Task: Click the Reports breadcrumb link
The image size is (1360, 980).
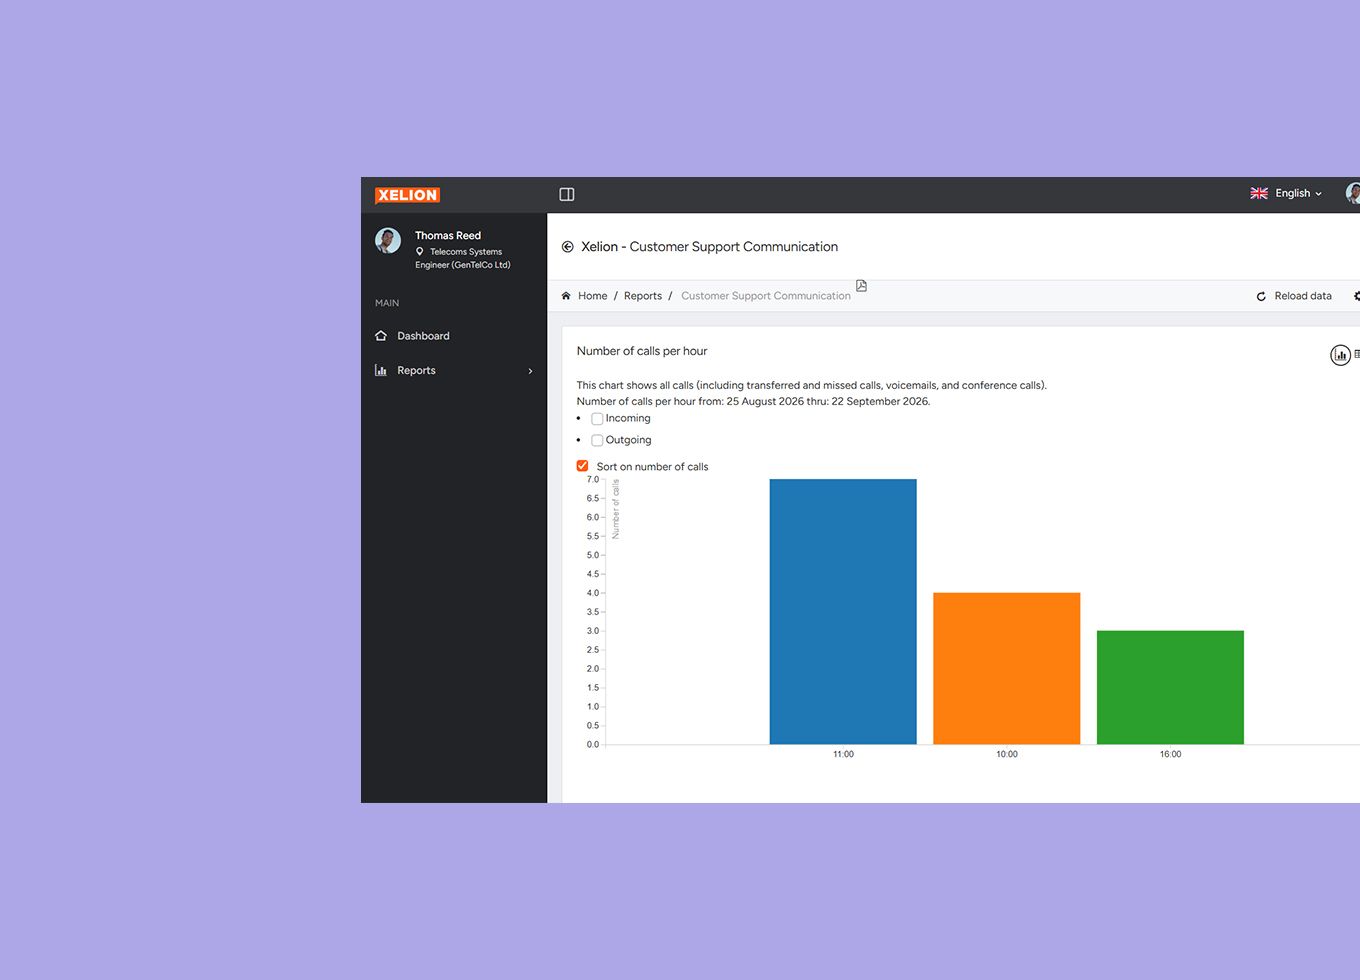Action: coord(643,296)
